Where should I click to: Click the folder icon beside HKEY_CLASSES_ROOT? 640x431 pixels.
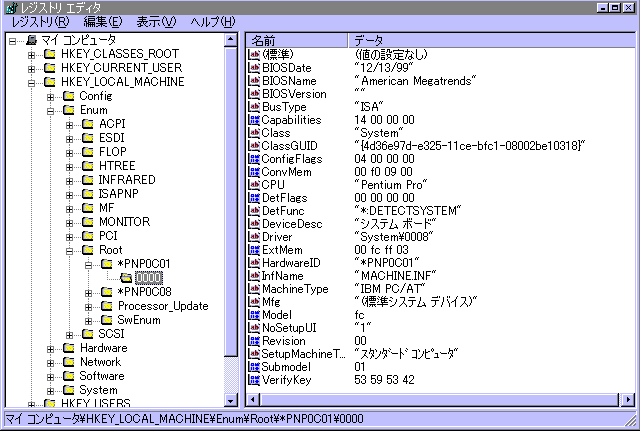point(50,53)
